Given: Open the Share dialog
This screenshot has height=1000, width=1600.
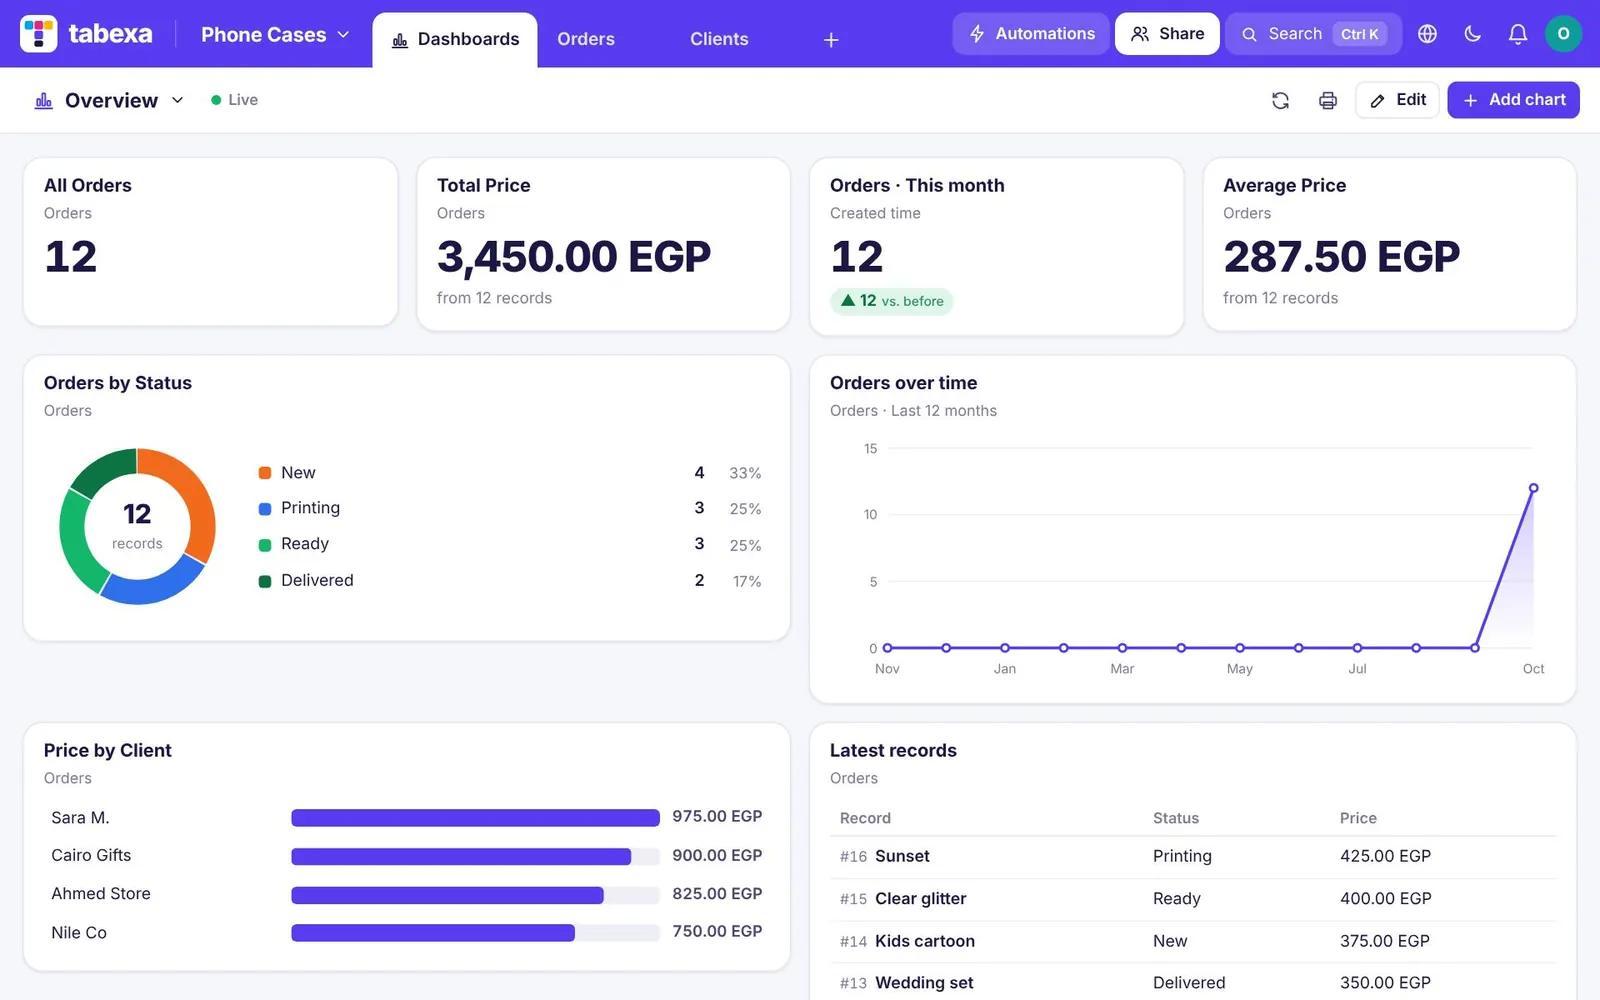Looking at the screenshot, I should (x=1167, y=34).
